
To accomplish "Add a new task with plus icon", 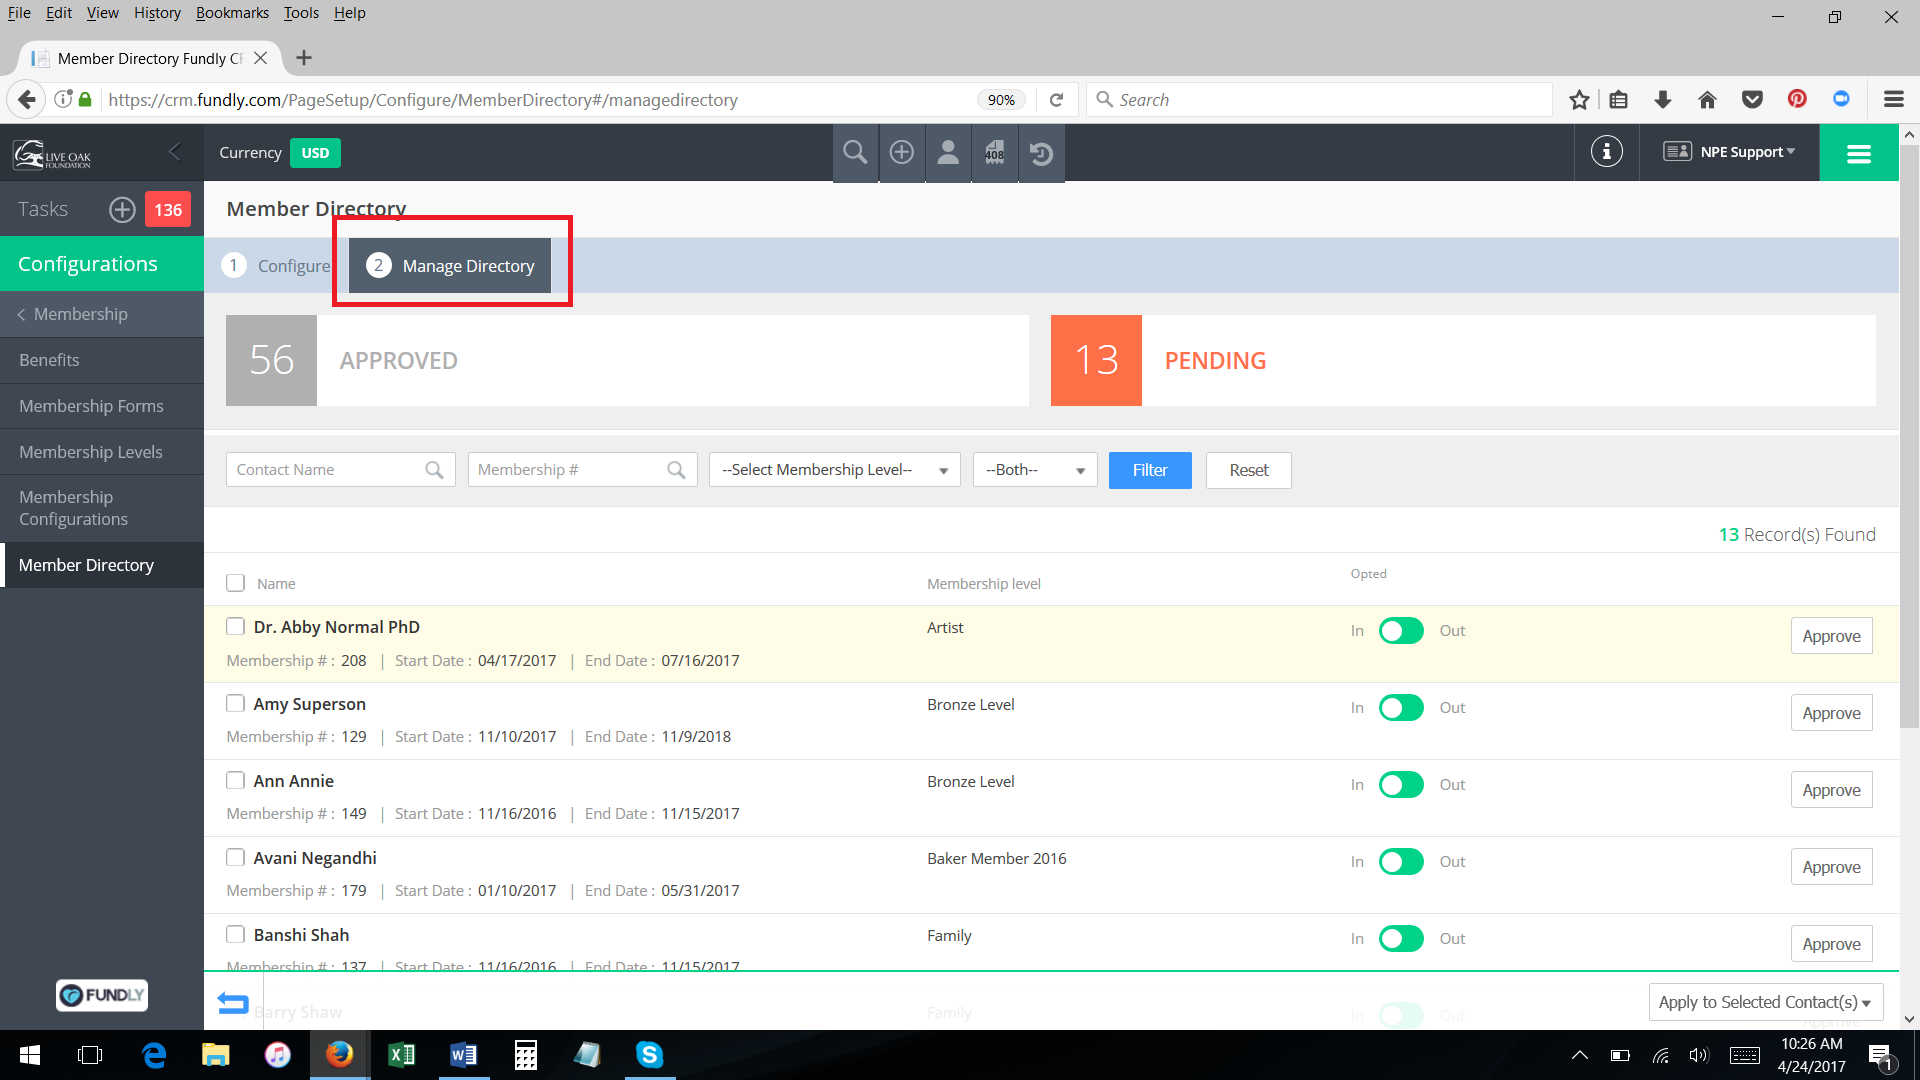I will tap(122, 210).
